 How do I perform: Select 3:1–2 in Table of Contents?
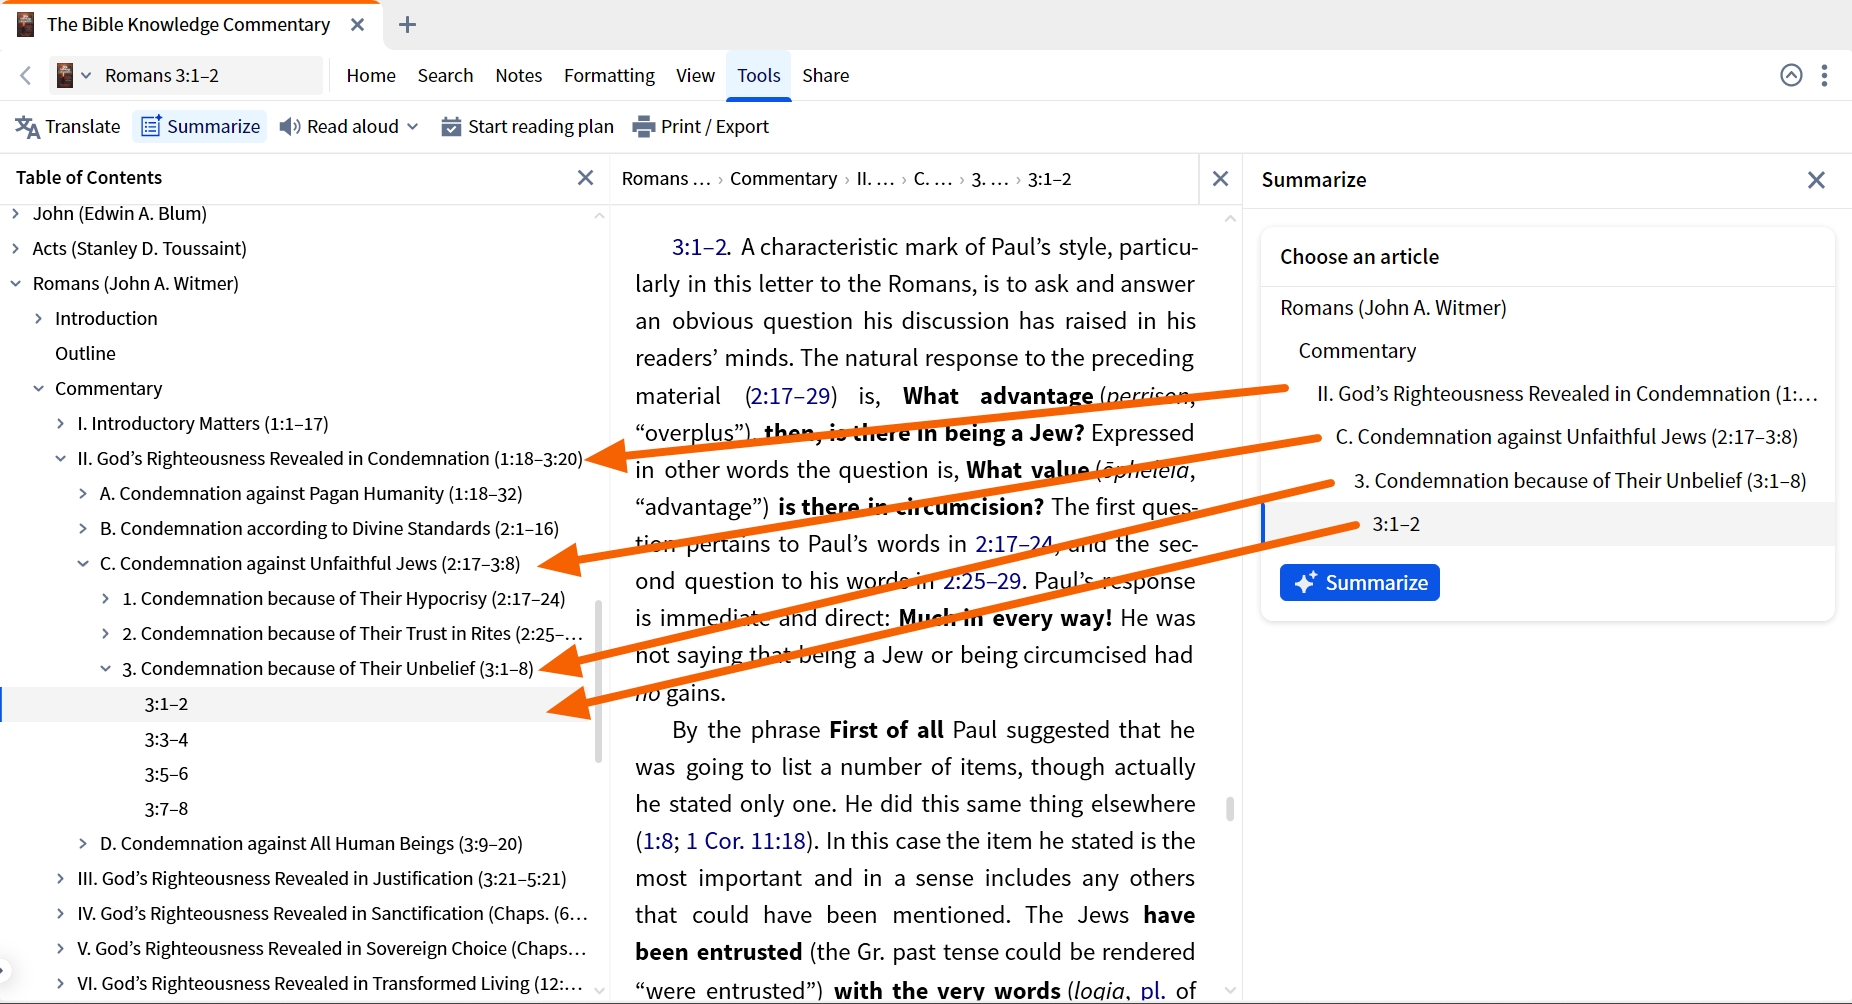(x=166, y=704)
